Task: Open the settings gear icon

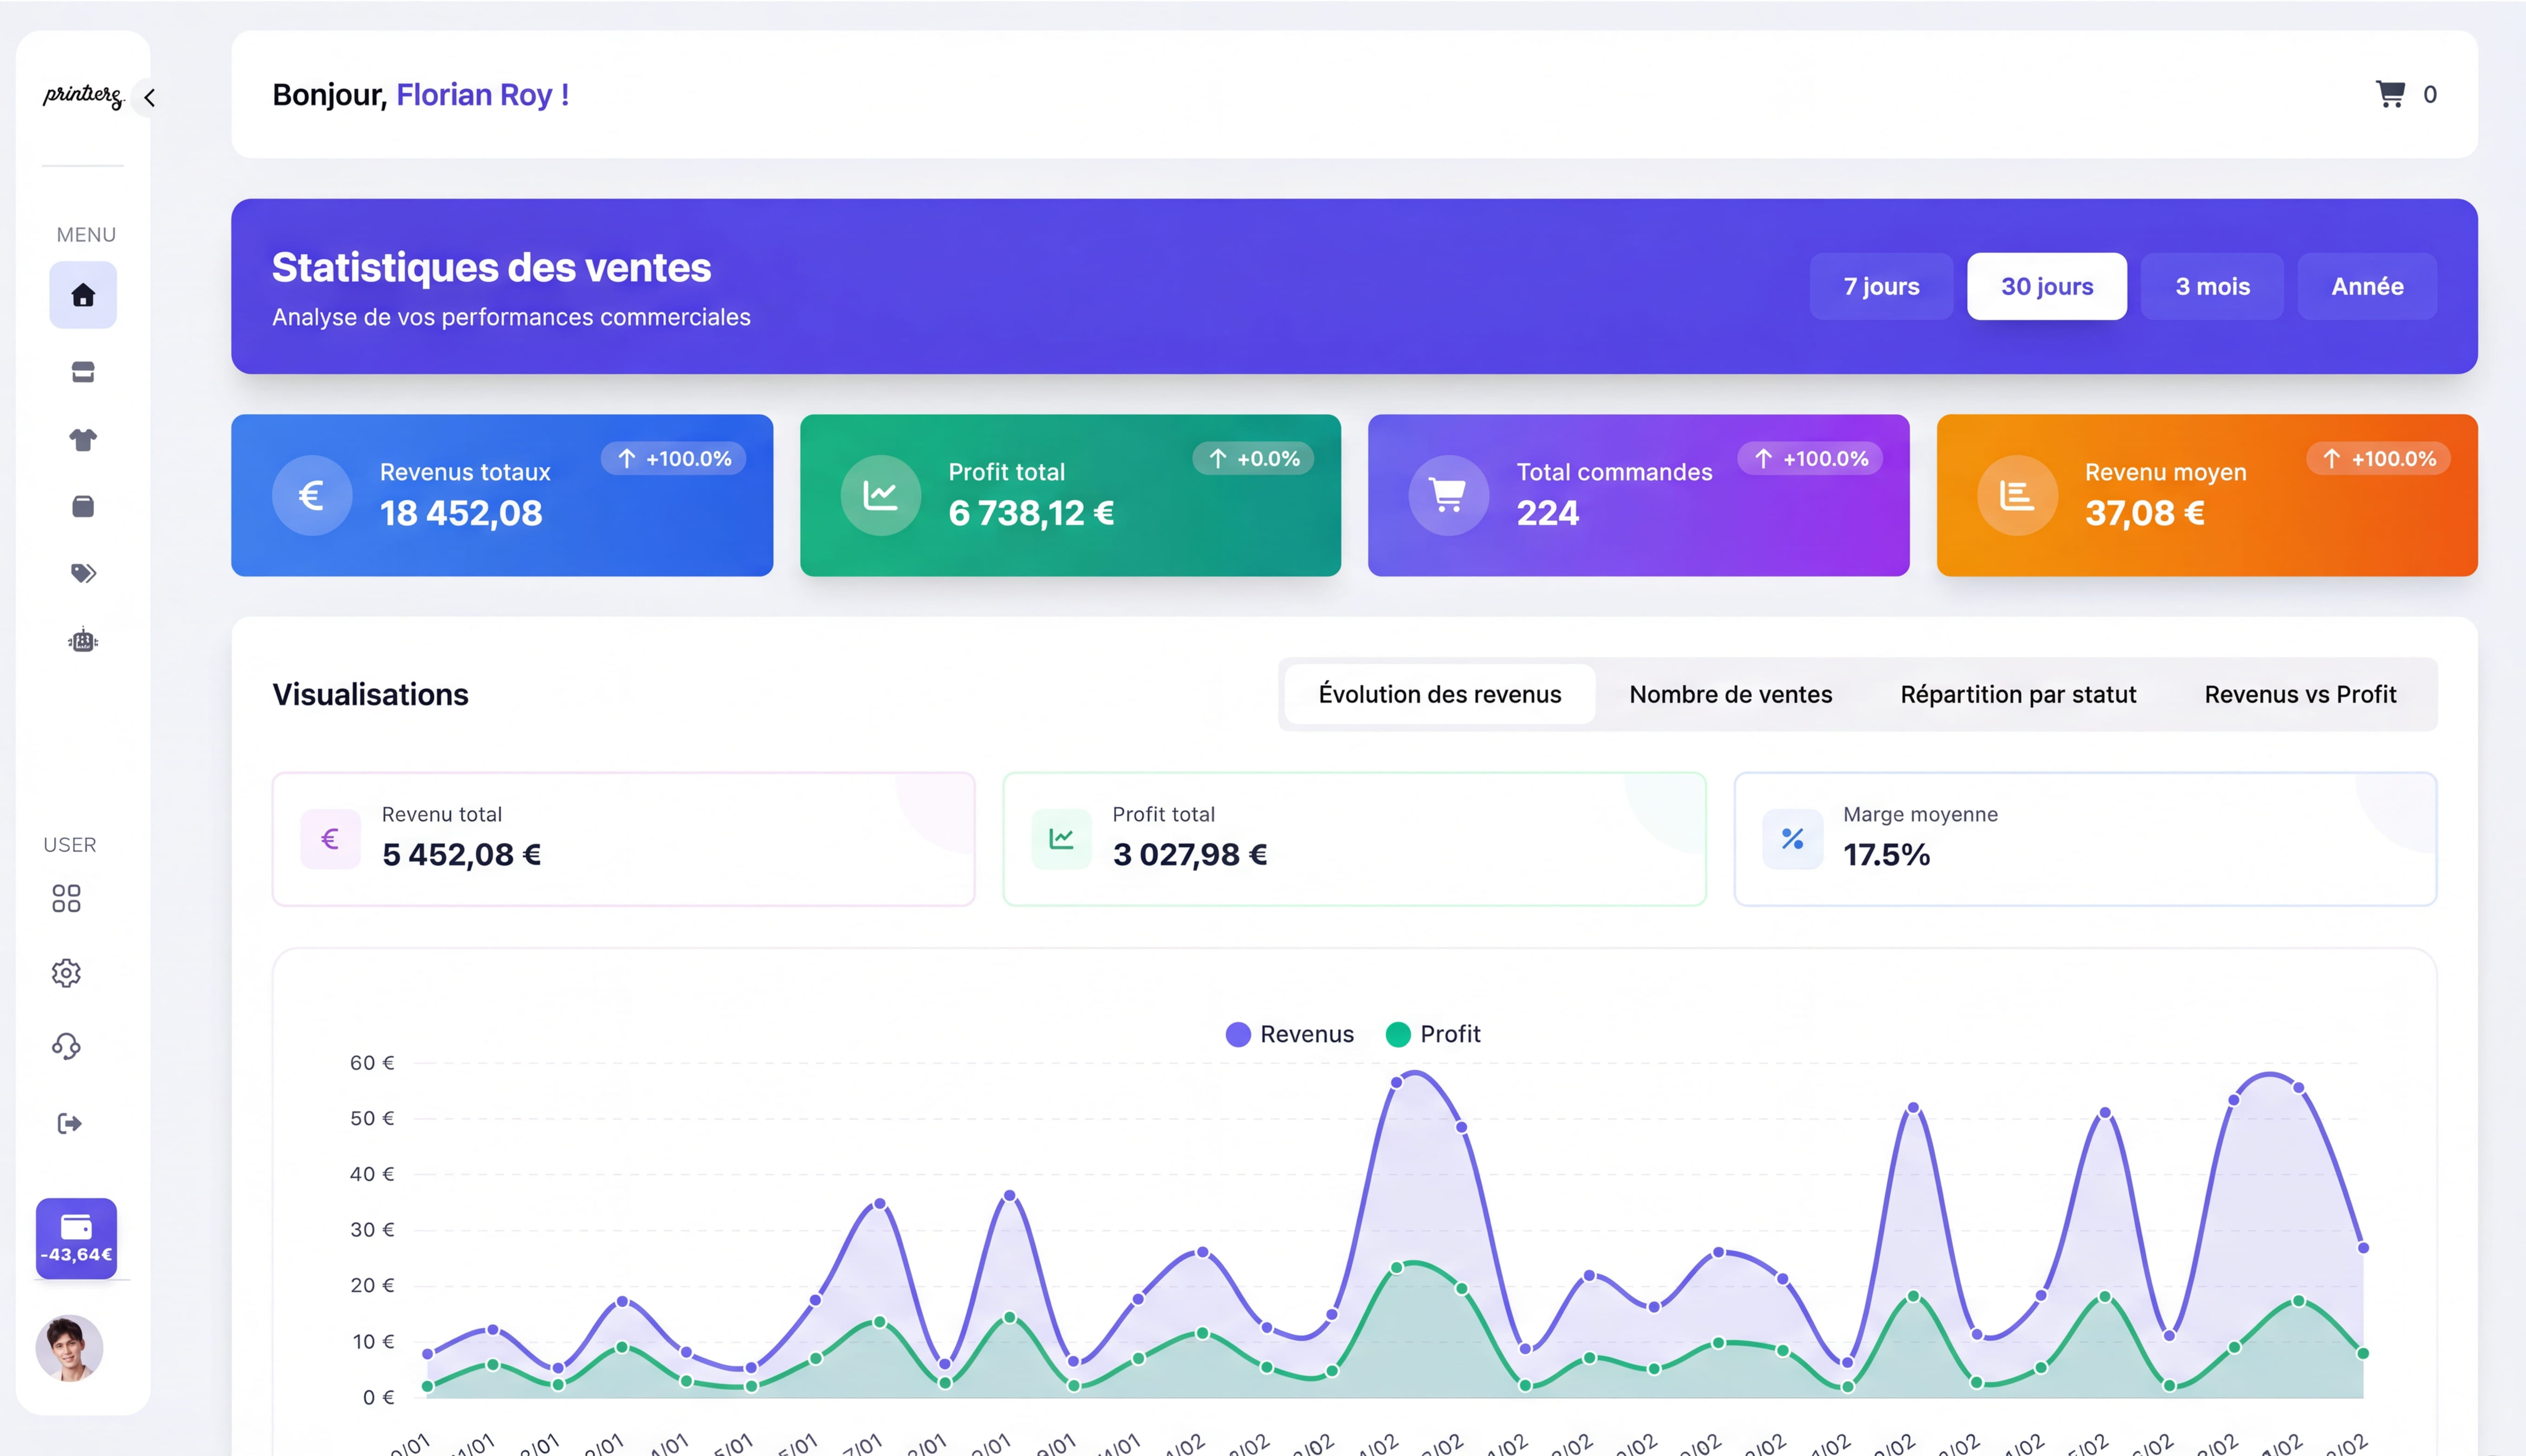Action: click(66, 973)
